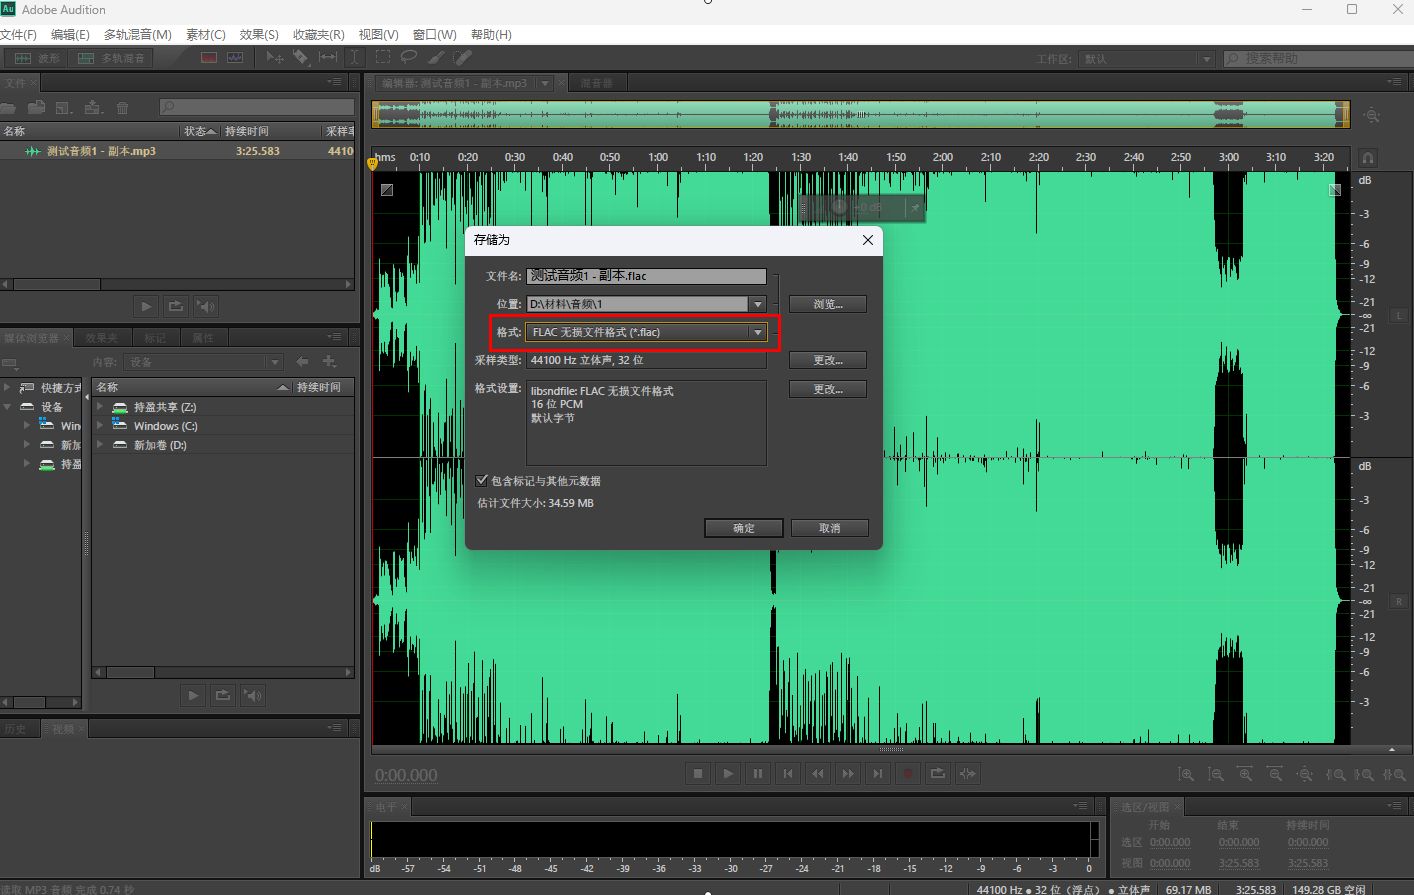Click the 确定 button to save
The width and height of the screenshot is (1414, 895).
pos(743,528)
